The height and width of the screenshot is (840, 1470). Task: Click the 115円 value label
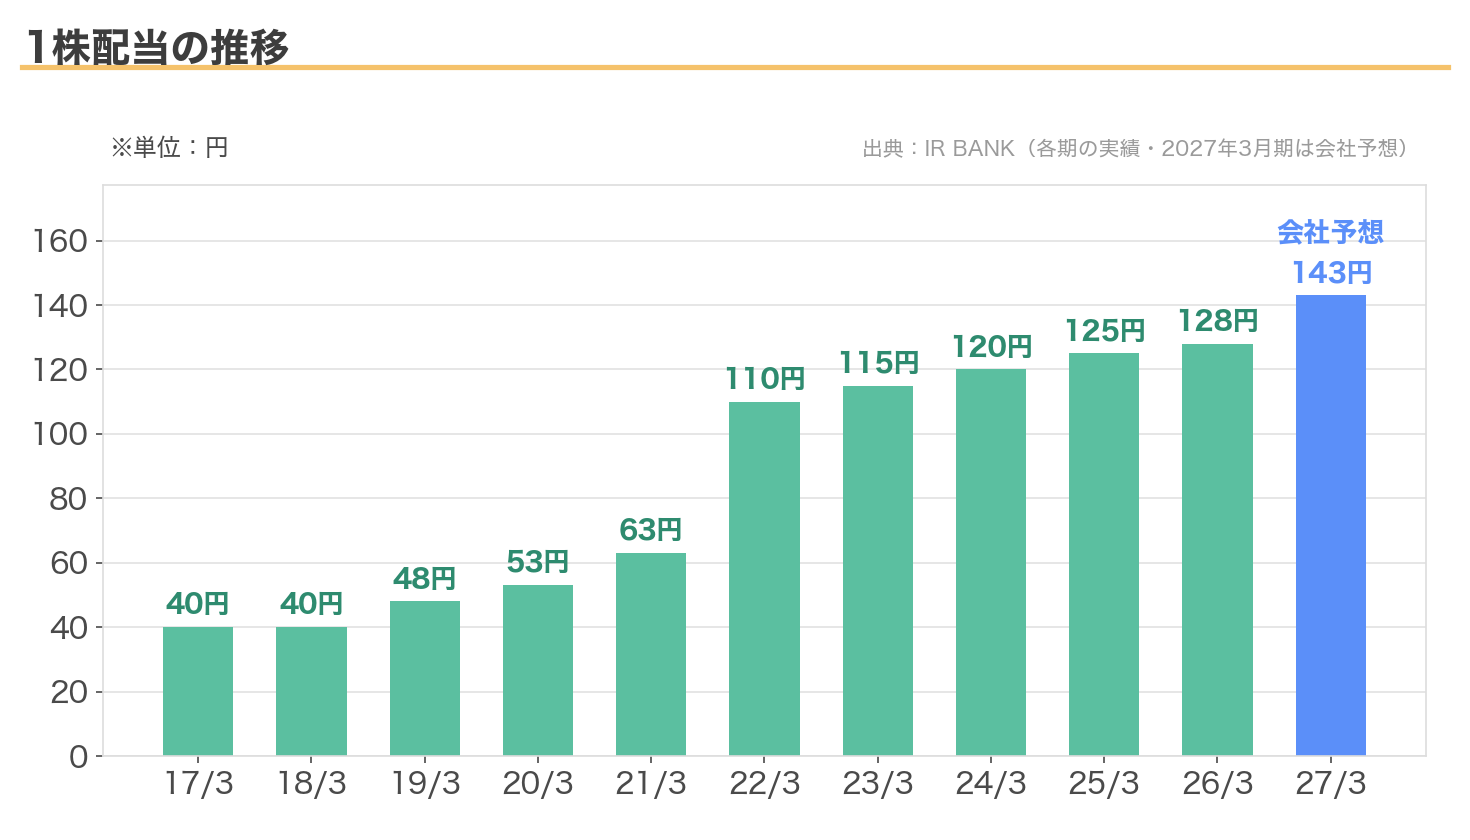coord(878,362)
